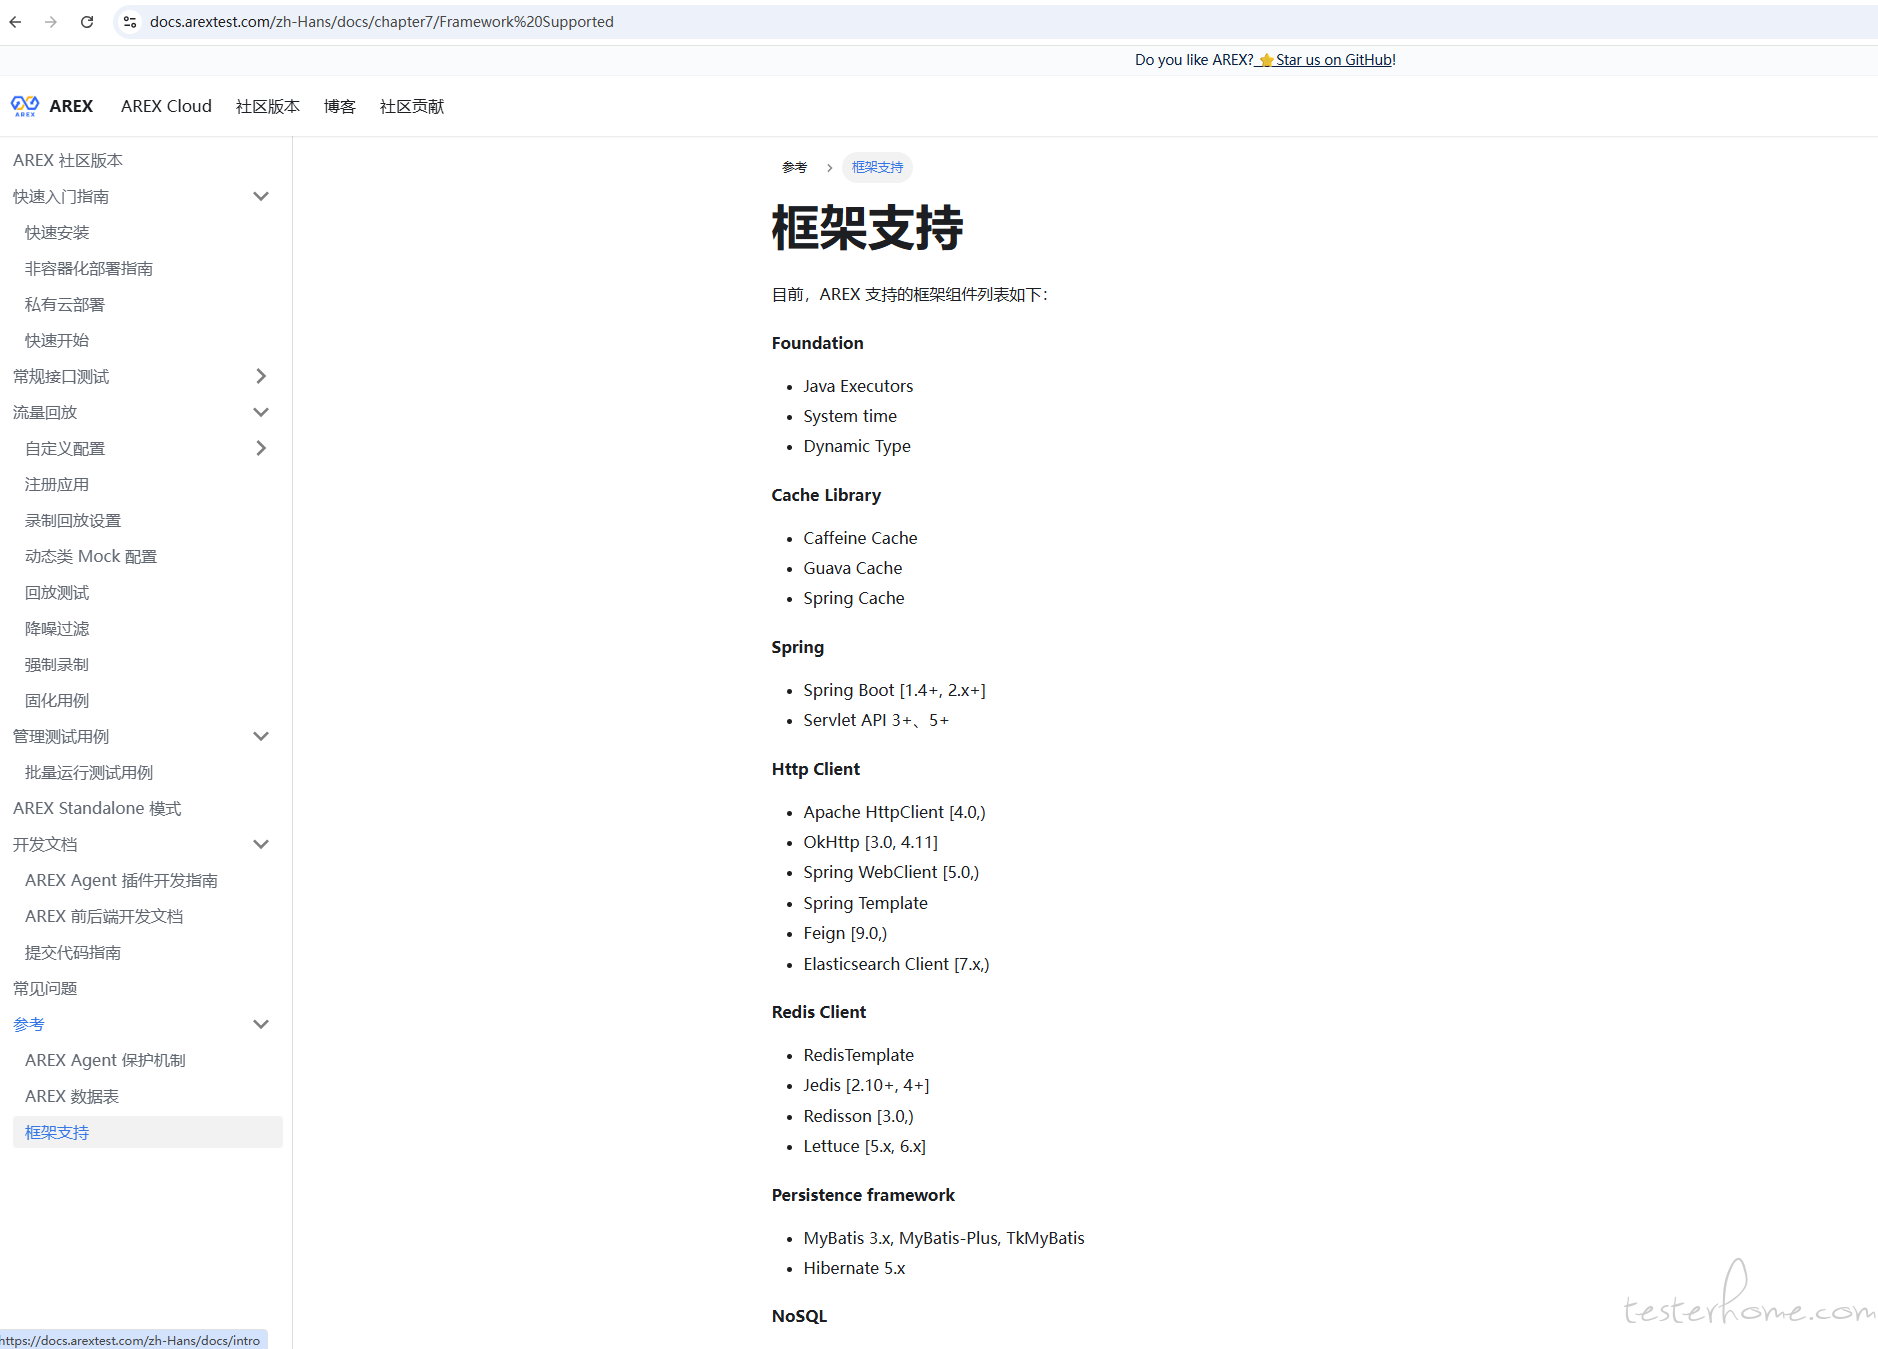Click the Cache Library heading
The image size is (1878, 1349).
[x=826, y=495]
